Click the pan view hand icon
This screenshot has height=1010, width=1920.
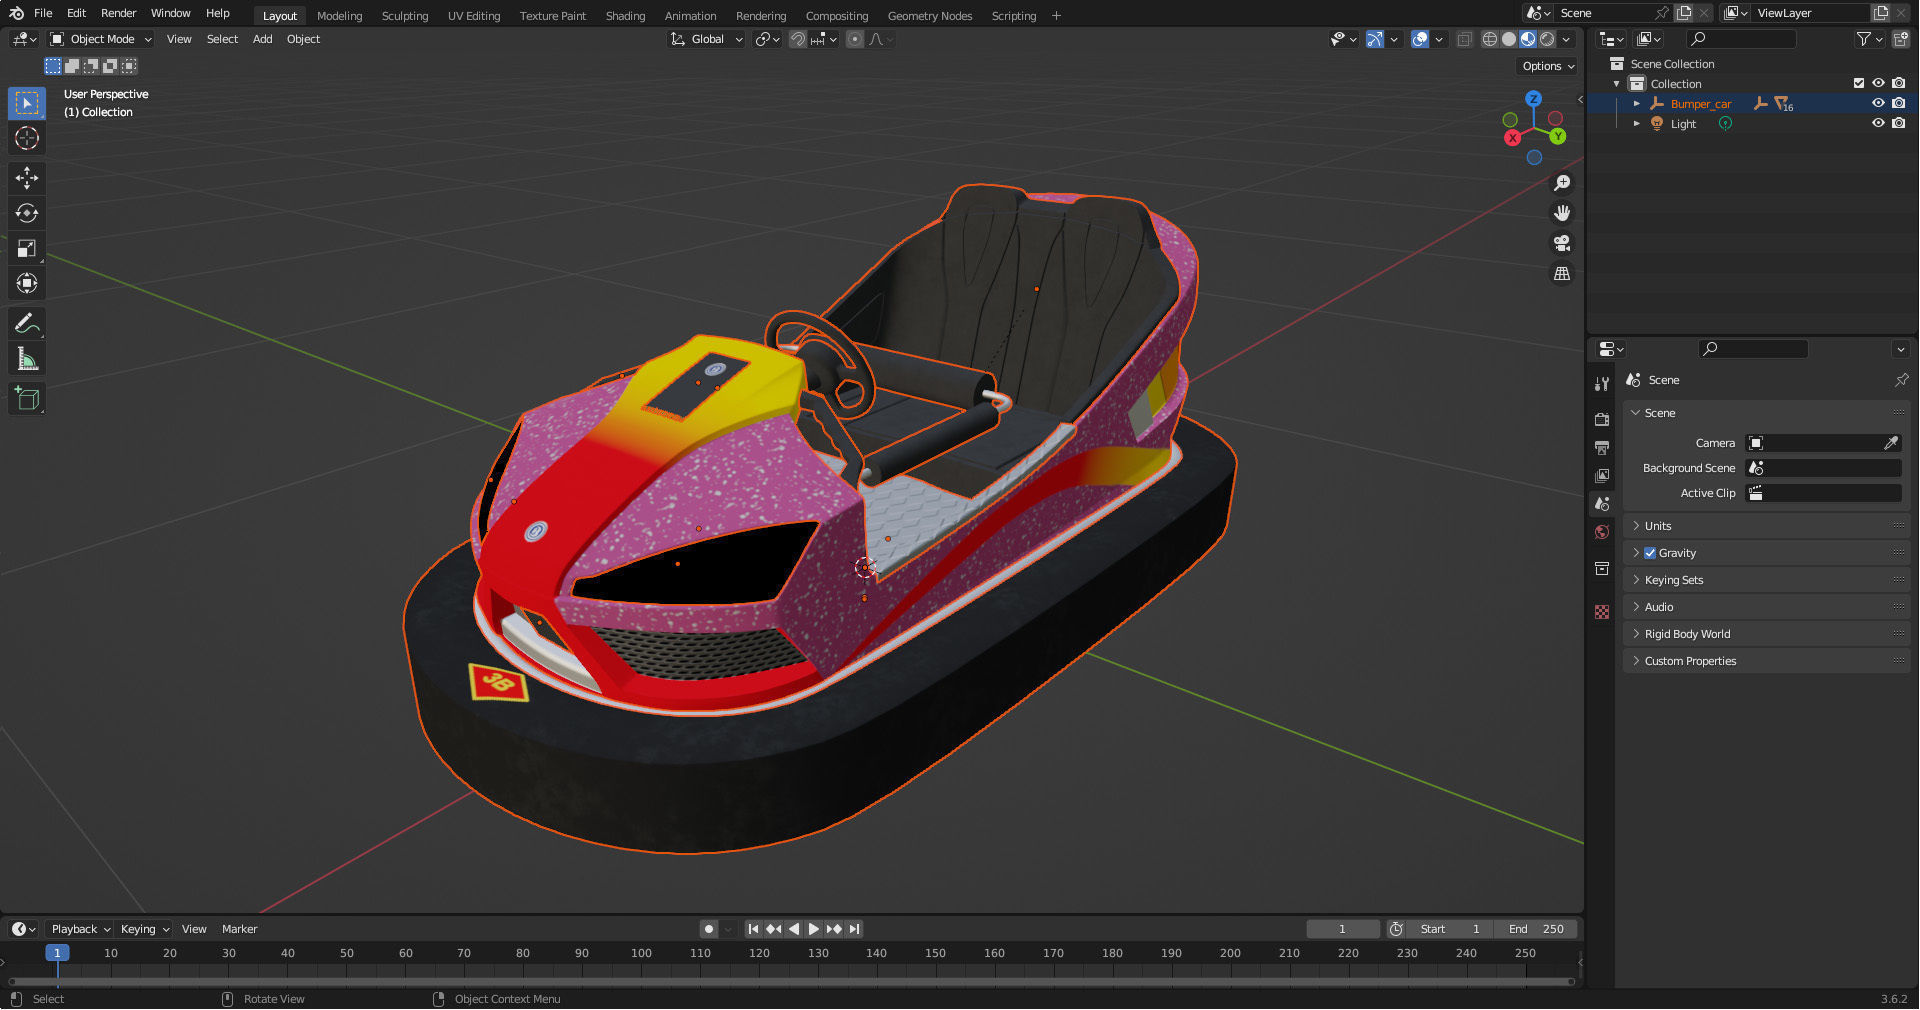click(1562, 213)
